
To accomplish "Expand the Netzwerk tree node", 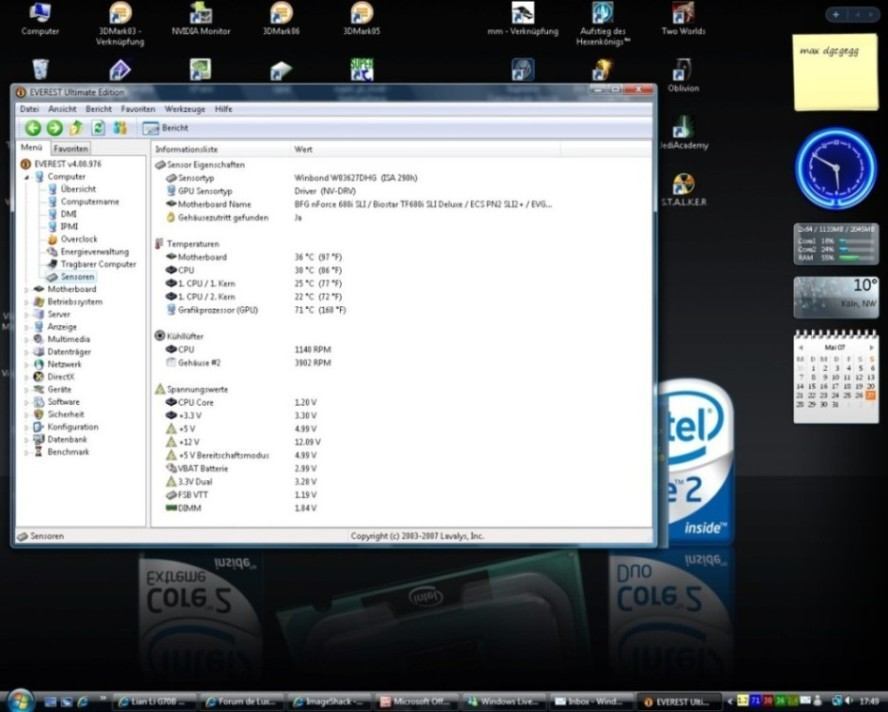I will [27, 364].
